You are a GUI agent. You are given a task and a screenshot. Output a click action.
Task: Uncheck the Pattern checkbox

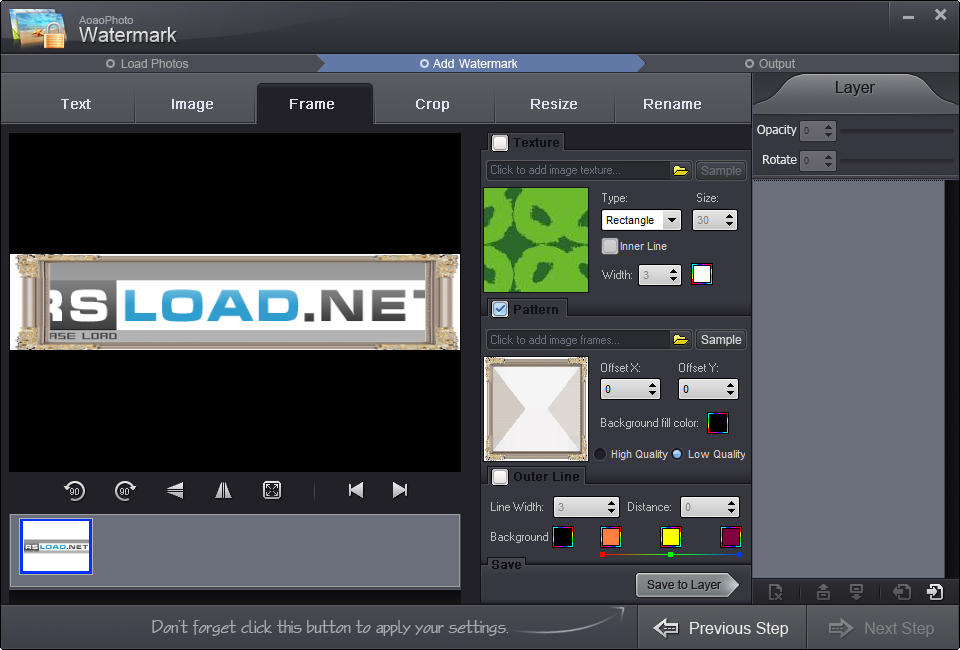(500, 309)
